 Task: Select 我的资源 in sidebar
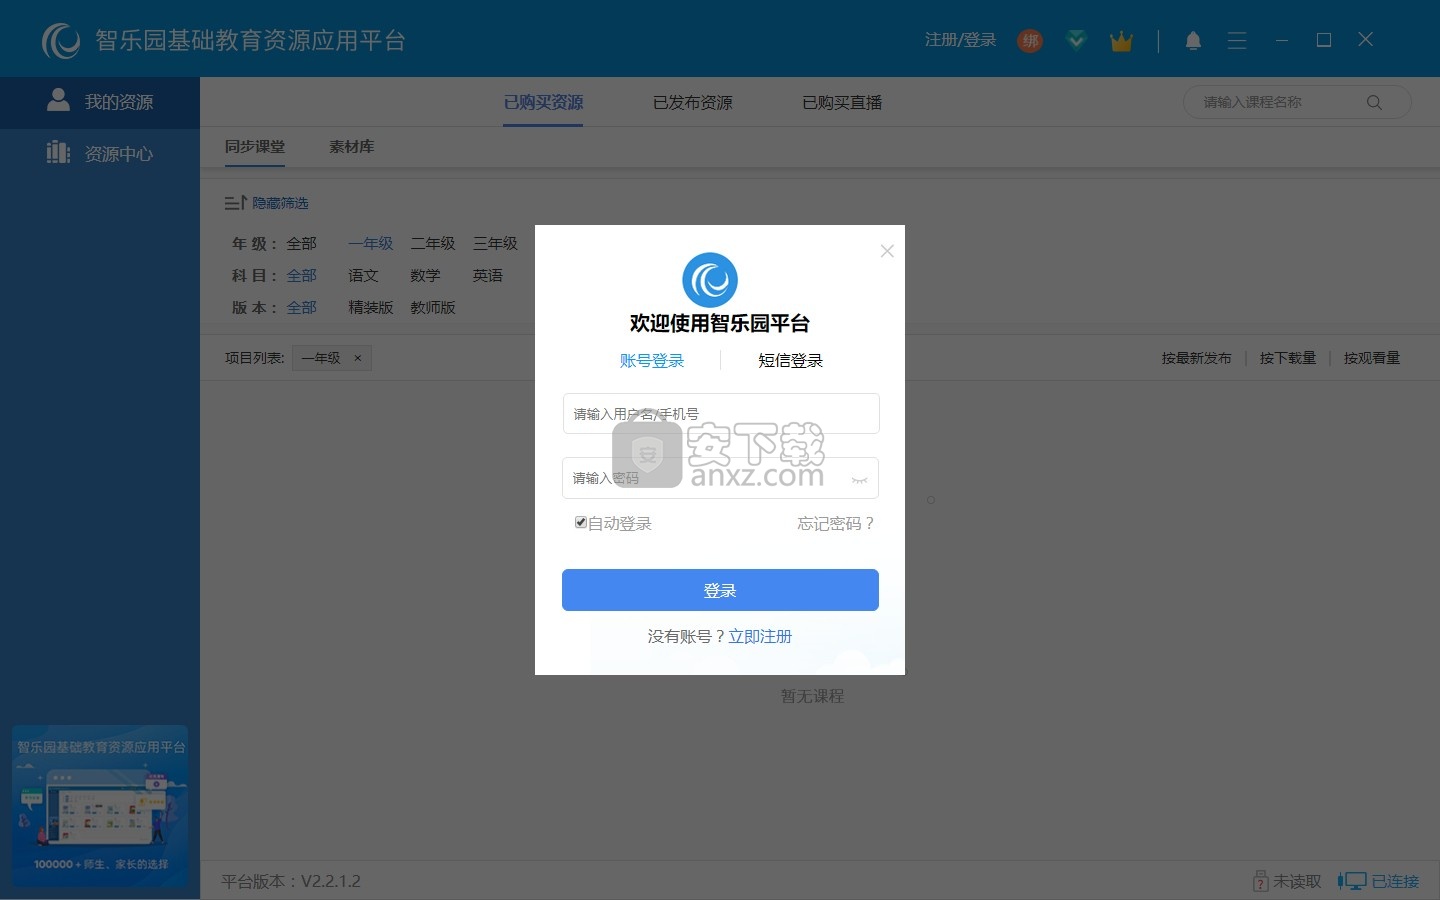(x=100, y=102)
